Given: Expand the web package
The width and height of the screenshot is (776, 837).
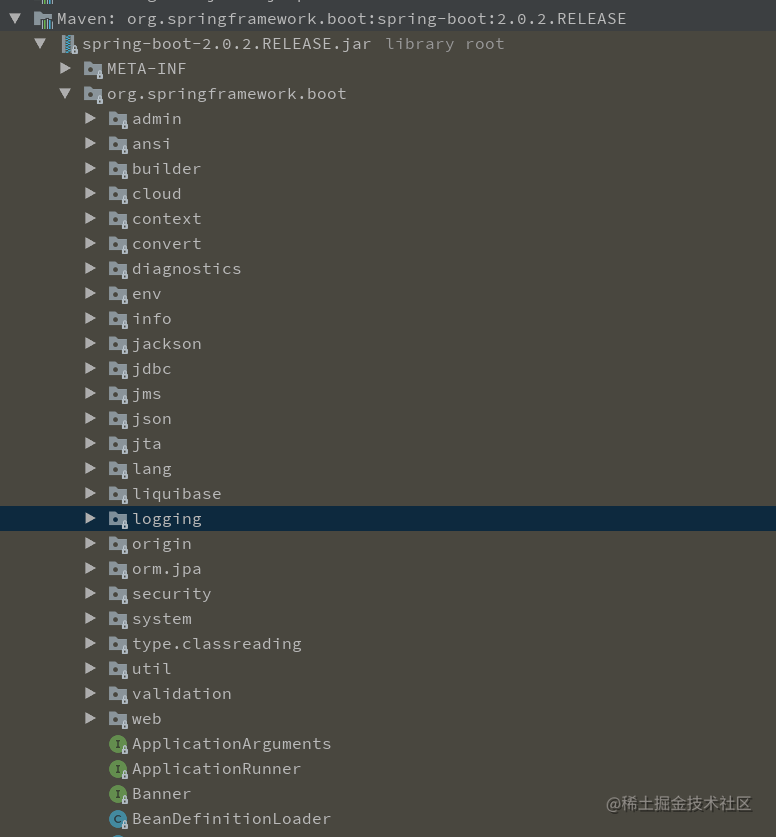Looking at the screenshot, I should pos(91,718).
